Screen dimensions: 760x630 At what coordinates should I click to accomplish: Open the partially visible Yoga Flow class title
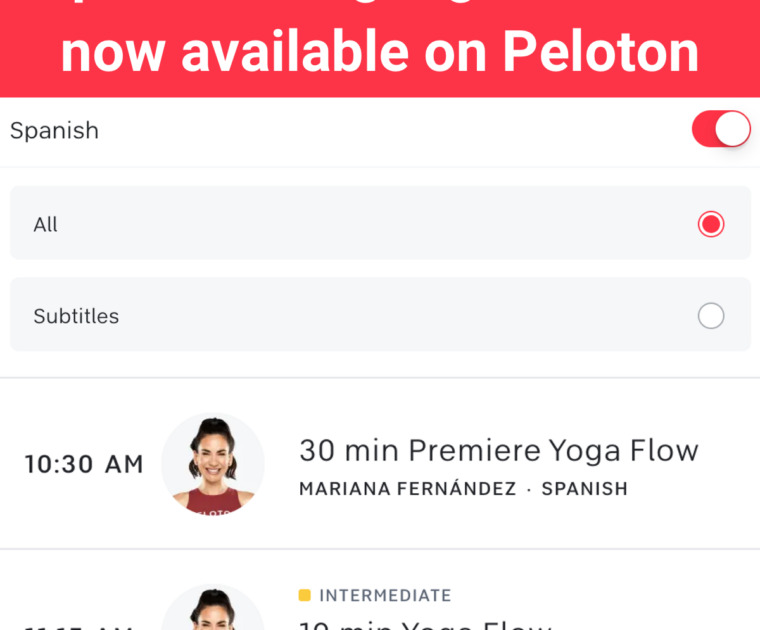click(x=426, y=624)
